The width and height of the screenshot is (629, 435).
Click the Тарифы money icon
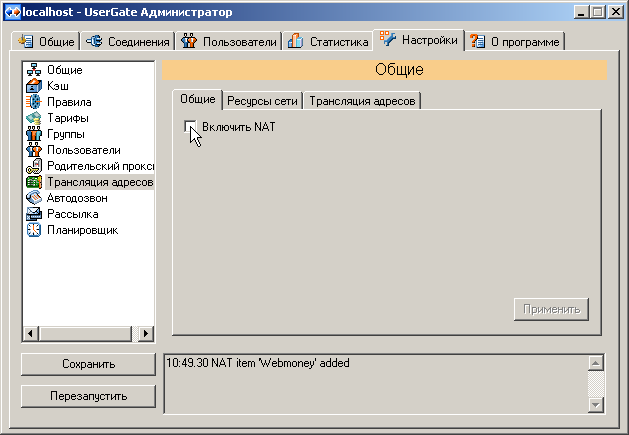(x=34, y=118)
